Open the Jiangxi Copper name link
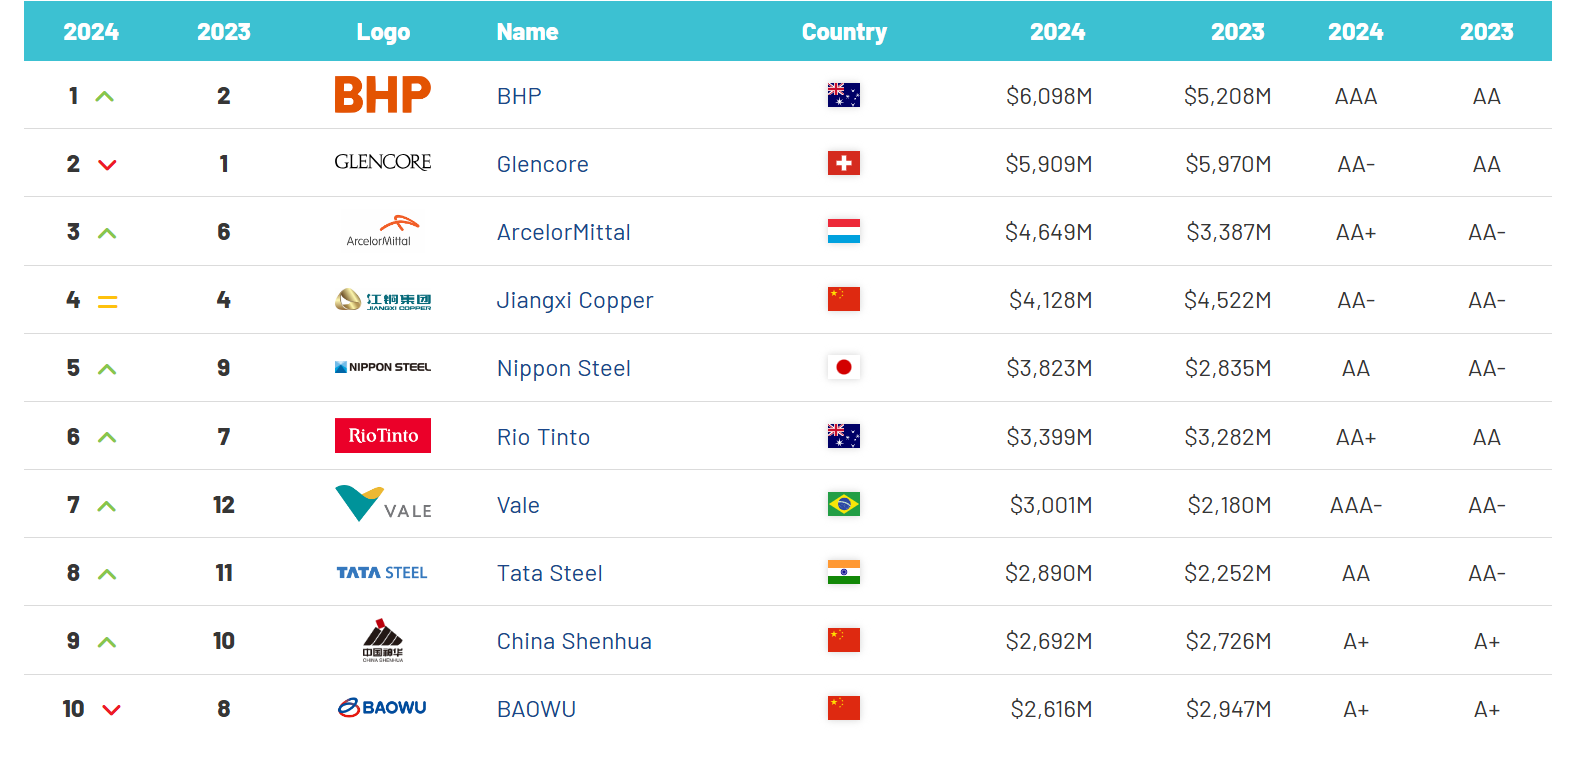1576x768 pixels. [574, 300]
